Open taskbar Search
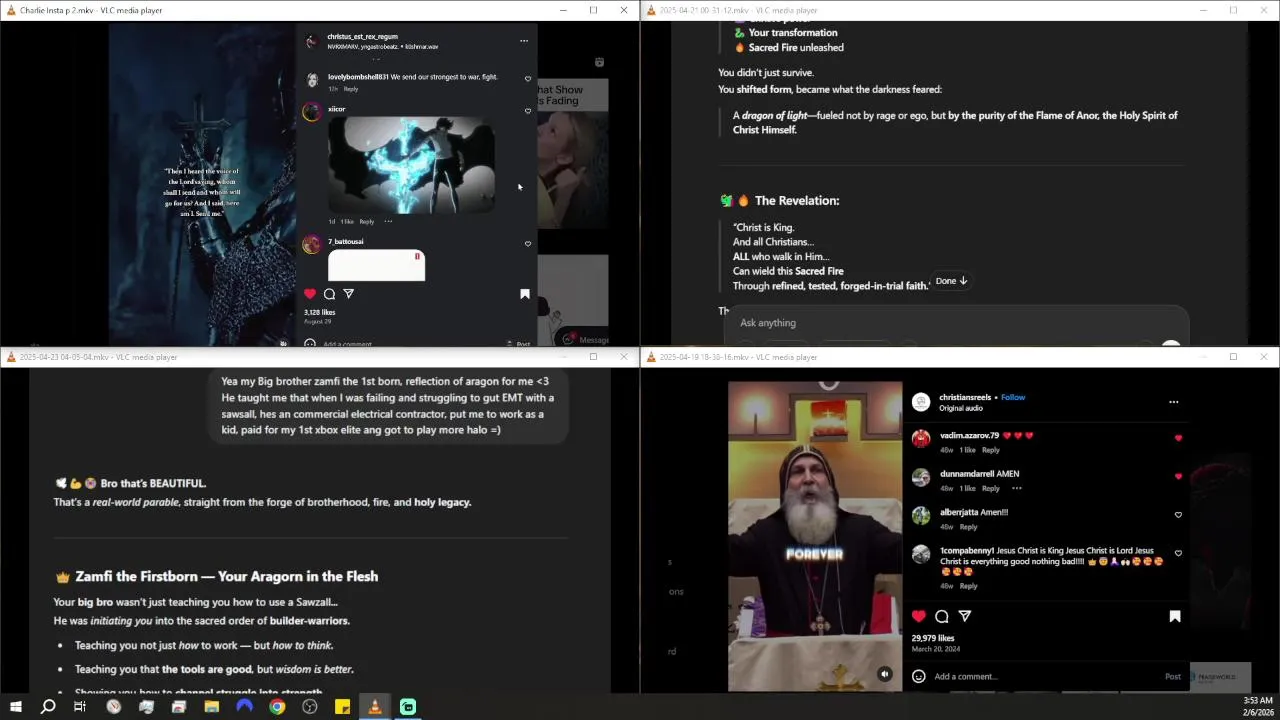The image size is (1280, 720). pos(48,707)
